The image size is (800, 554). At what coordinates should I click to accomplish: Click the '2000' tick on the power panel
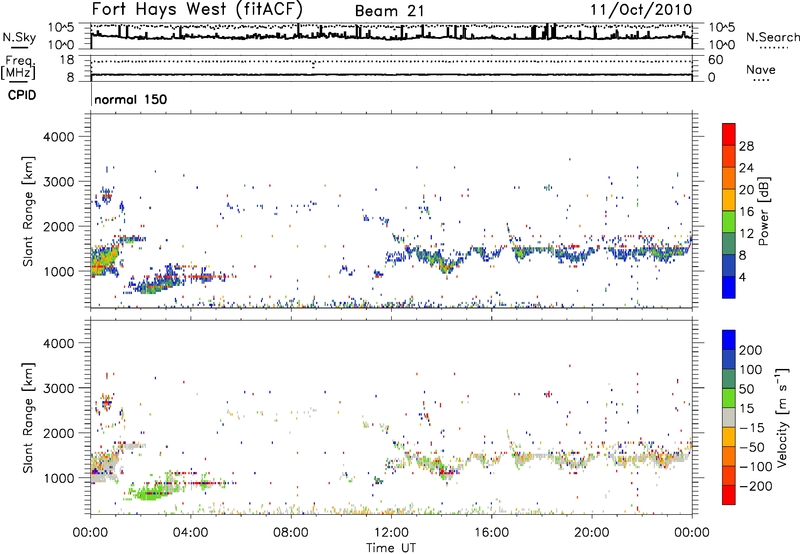[59, 226]
